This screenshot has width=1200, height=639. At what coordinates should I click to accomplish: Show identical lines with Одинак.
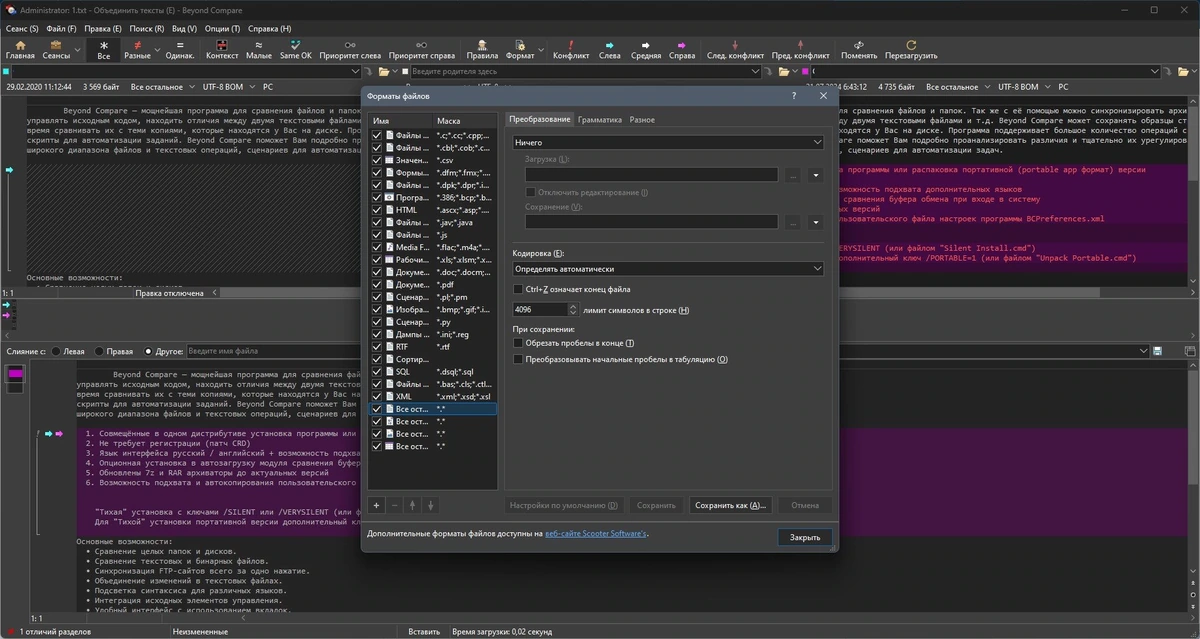click(x=180, y=50)
